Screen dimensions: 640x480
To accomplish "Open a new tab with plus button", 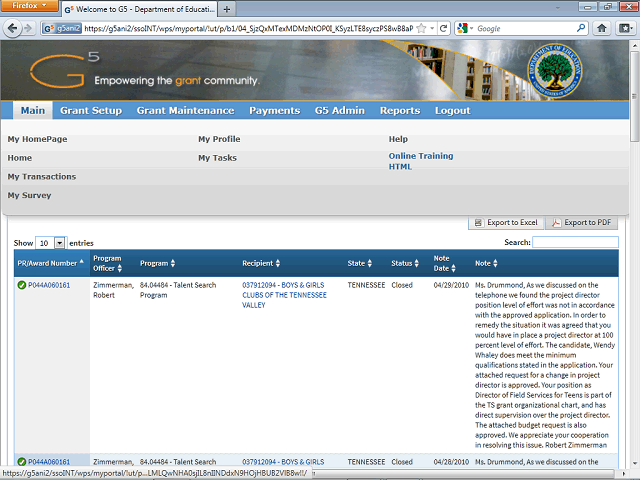I will click(x=227, y=9).
